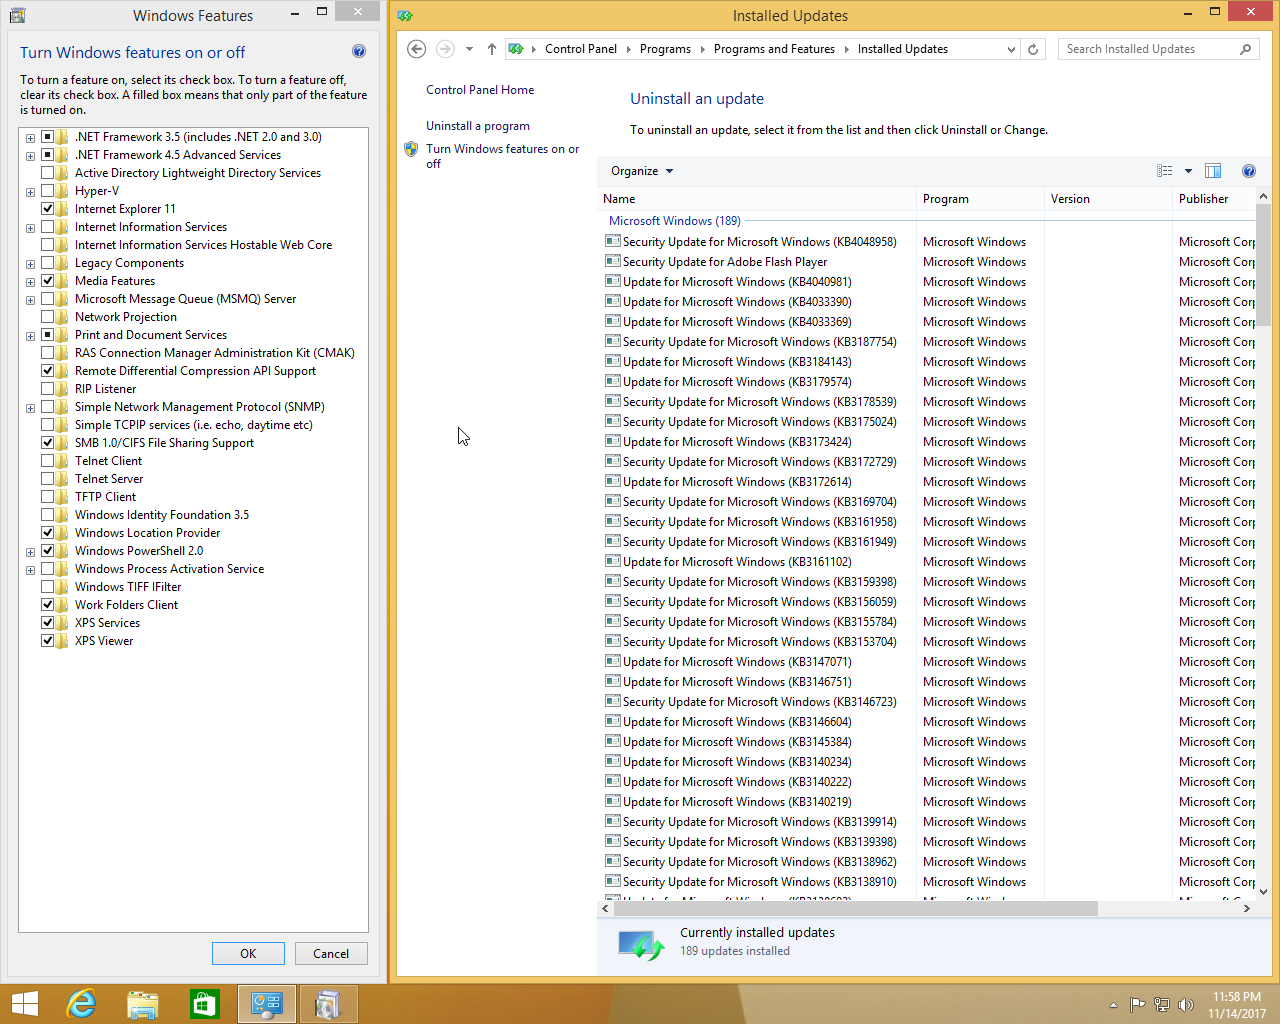Uncheck Work Folders Client
The width and height of the screenshot is (1280, 1024).
pyautogui.click(x=47, y=605)
